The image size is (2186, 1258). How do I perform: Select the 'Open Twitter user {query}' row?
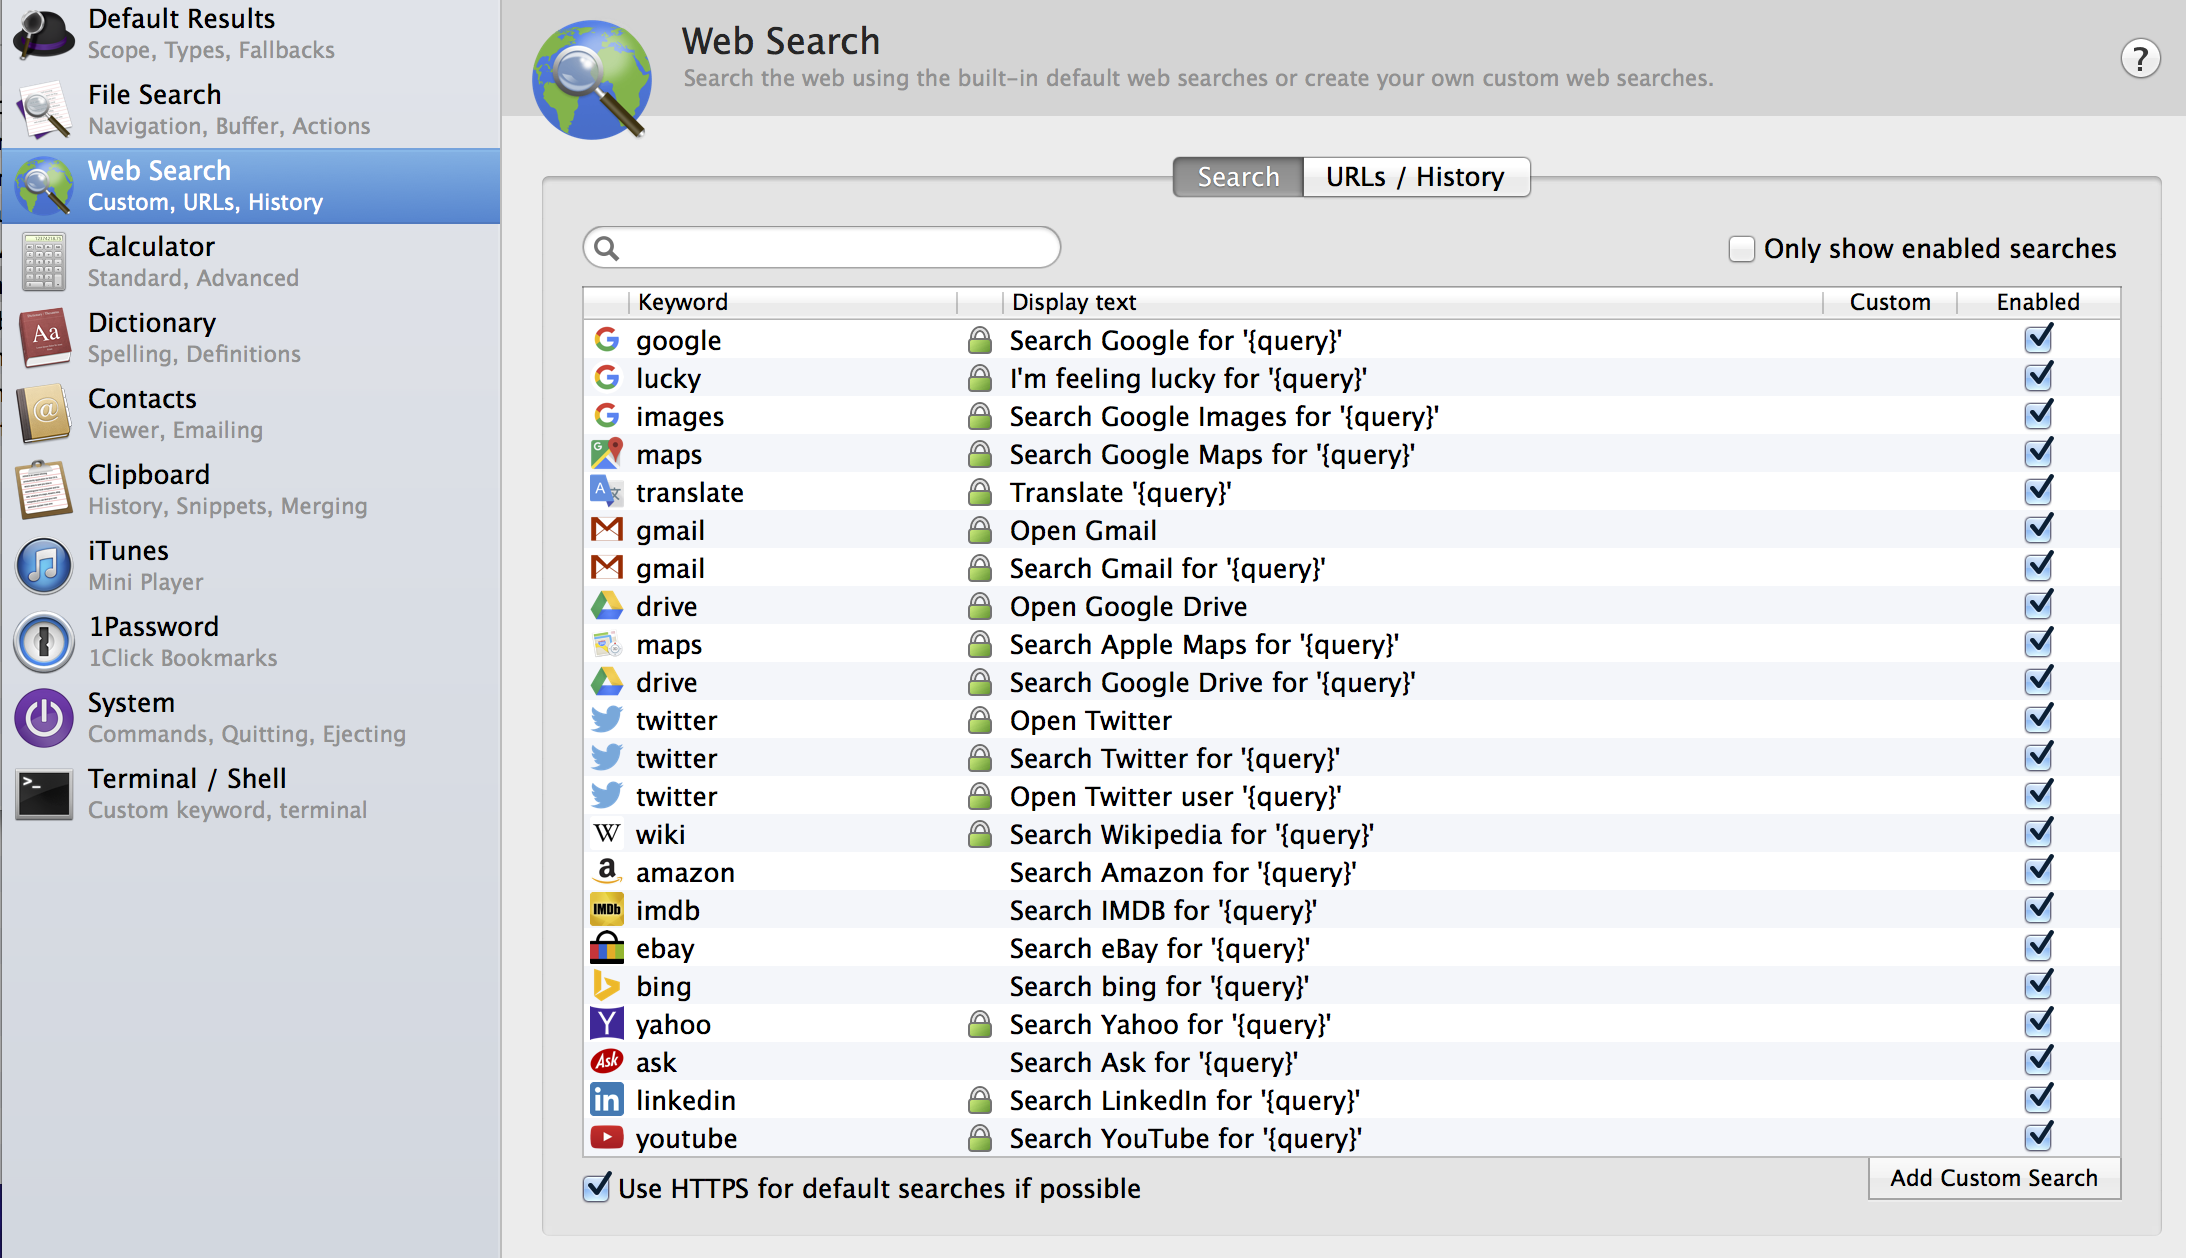coord(1351,796)
